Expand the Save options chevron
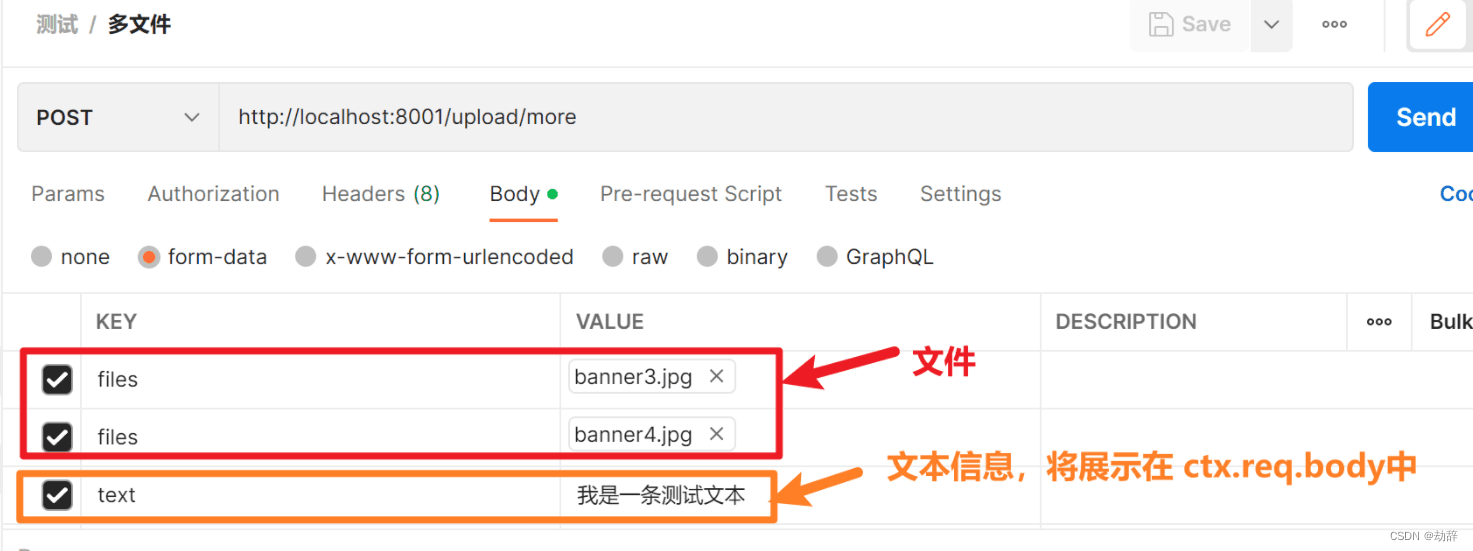The width and height of the screenshot is (1473, 551). point(1272,24)
